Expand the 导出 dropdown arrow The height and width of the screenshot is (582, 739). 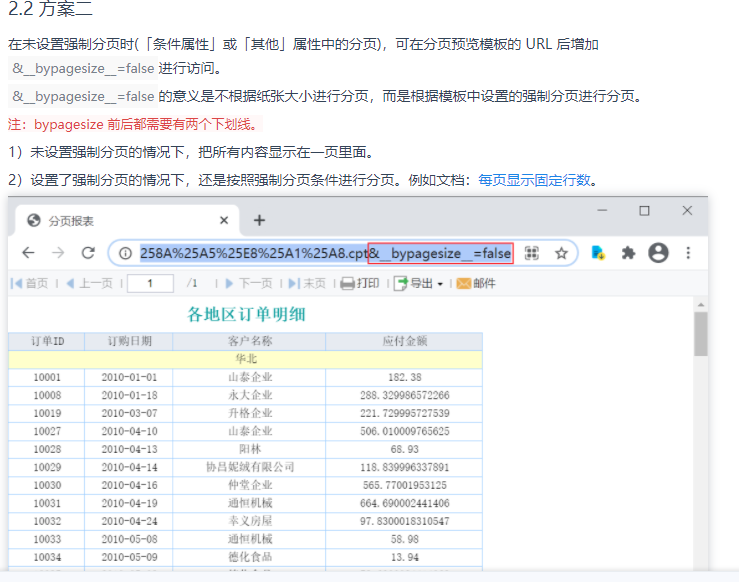click(x=440, y=284)
